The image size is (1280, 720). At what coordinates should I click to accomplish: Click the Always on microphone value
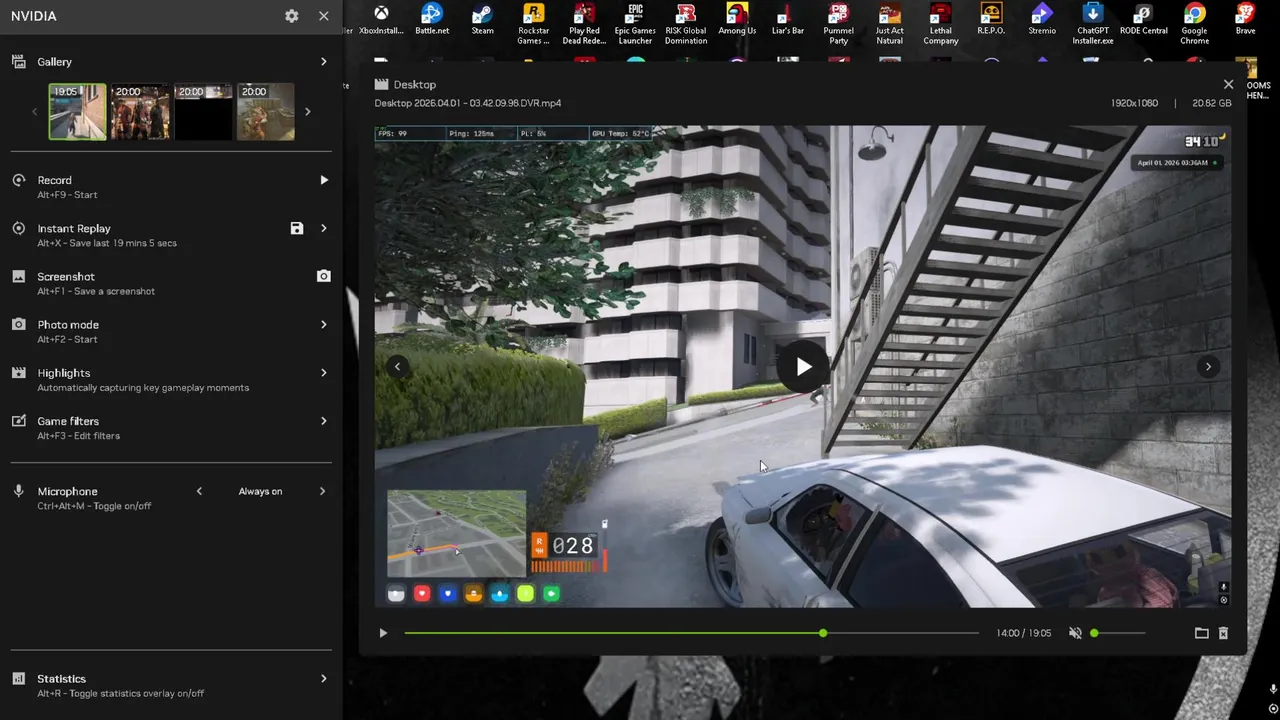point(260,491)
